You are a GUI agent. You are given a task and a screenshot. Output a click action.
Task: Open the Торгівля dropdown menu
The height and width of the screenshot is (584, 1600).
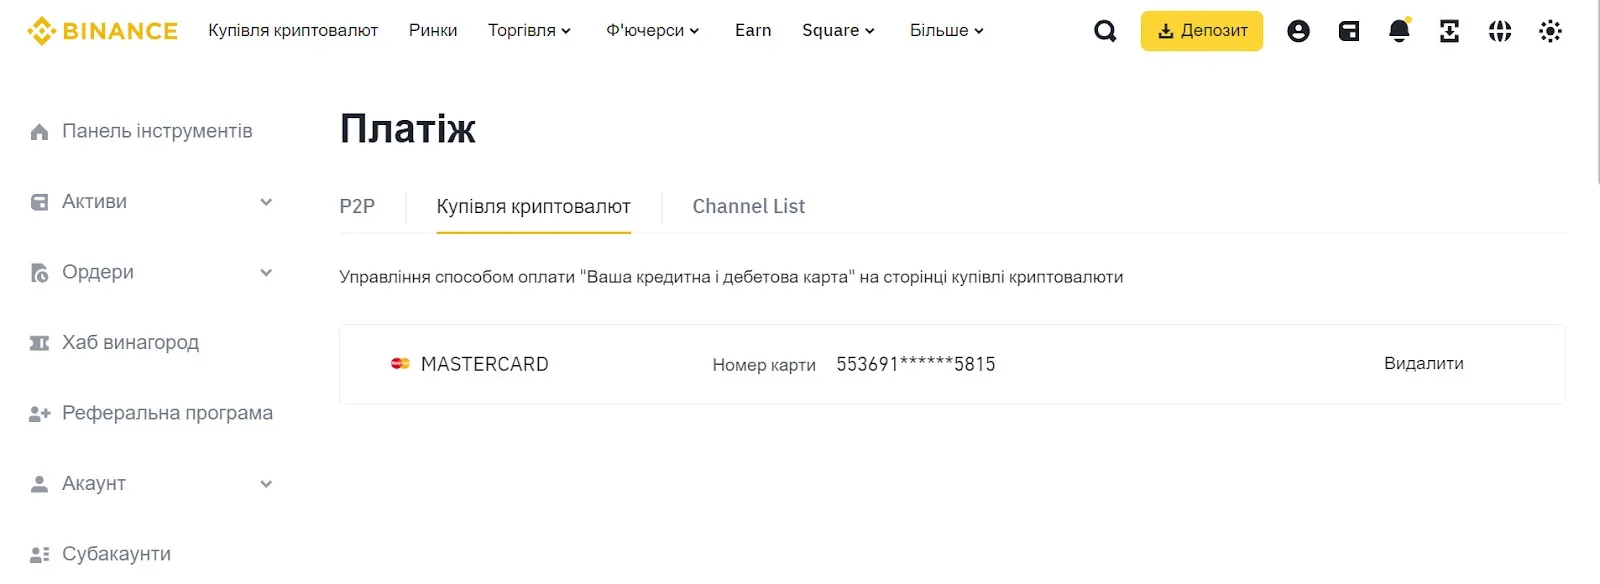click(529, 31)
